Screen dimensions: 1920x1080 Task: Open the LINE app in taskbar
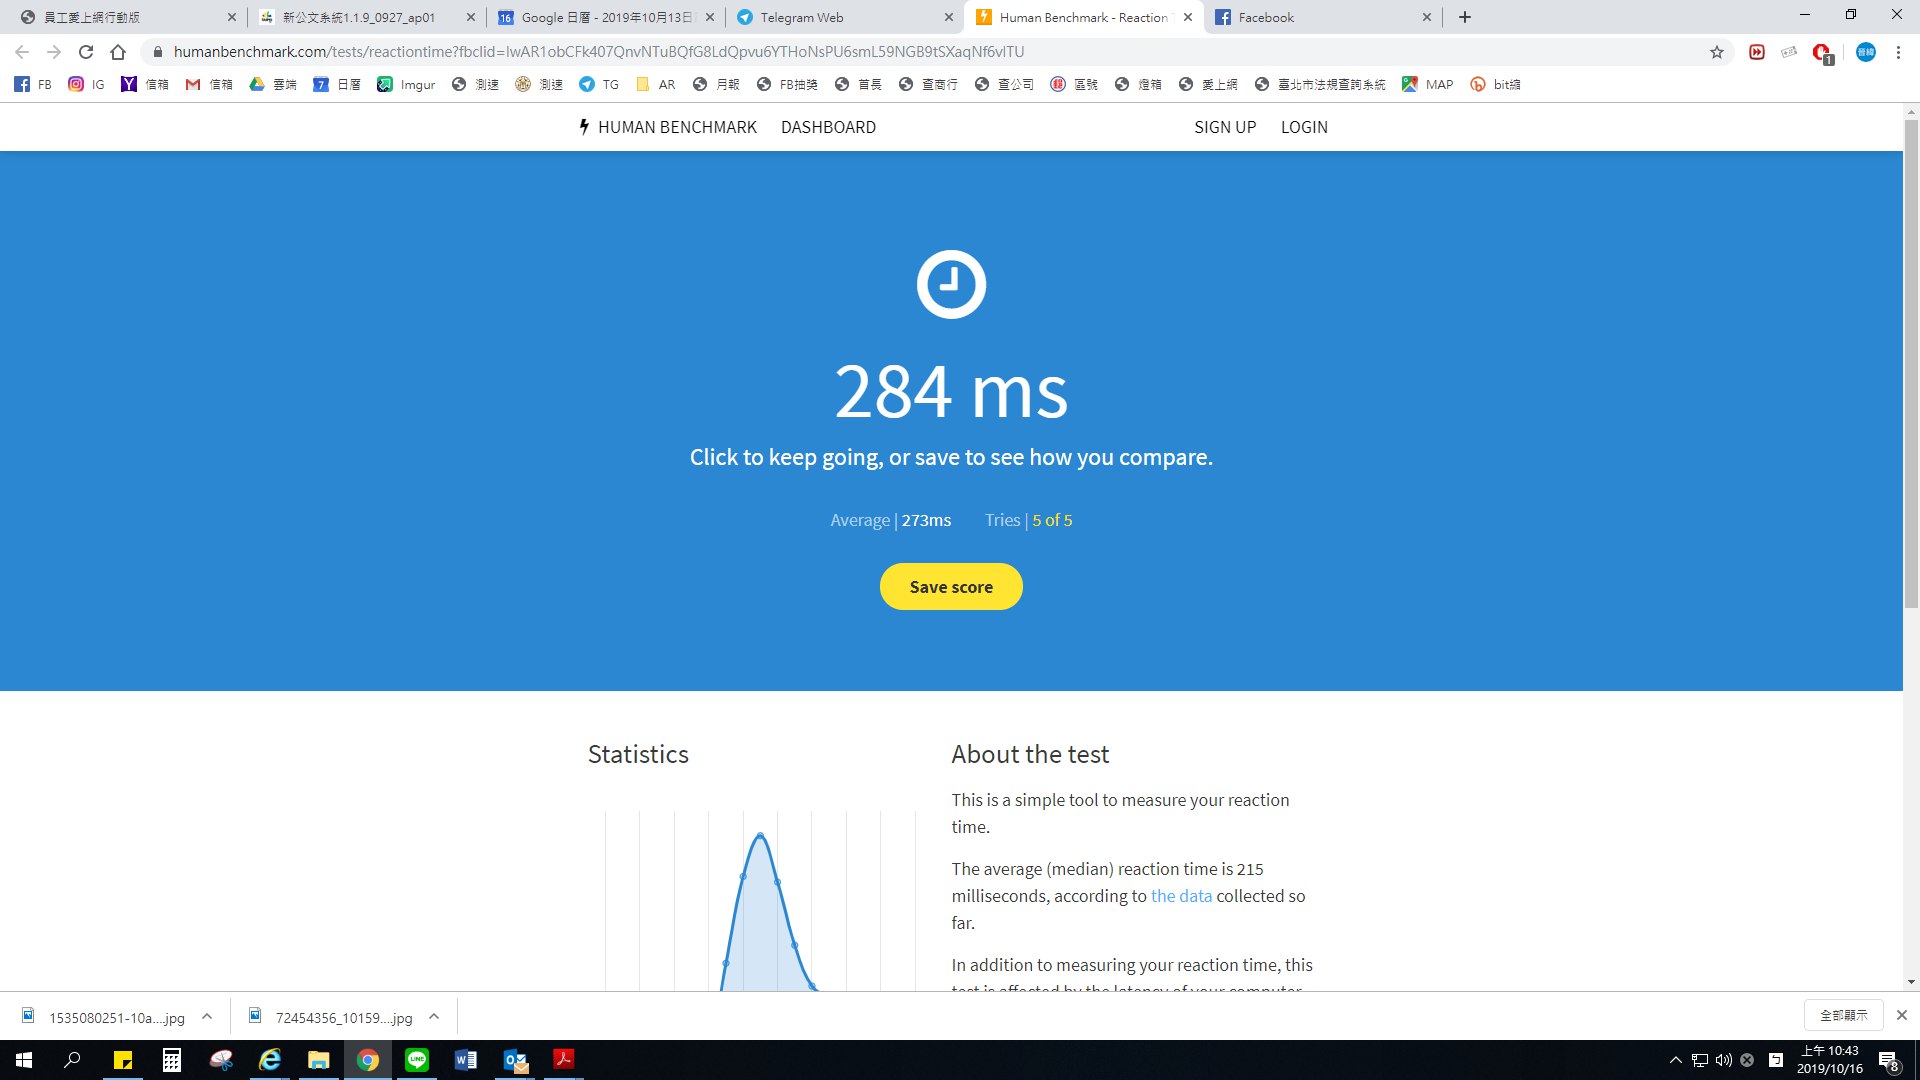click(417, 1060)
